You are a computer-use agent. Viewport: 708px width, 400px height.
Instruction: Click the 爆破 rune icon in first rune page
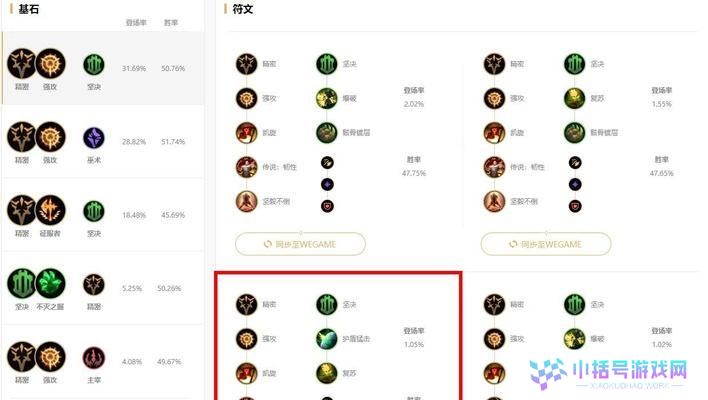click(326, 98)
